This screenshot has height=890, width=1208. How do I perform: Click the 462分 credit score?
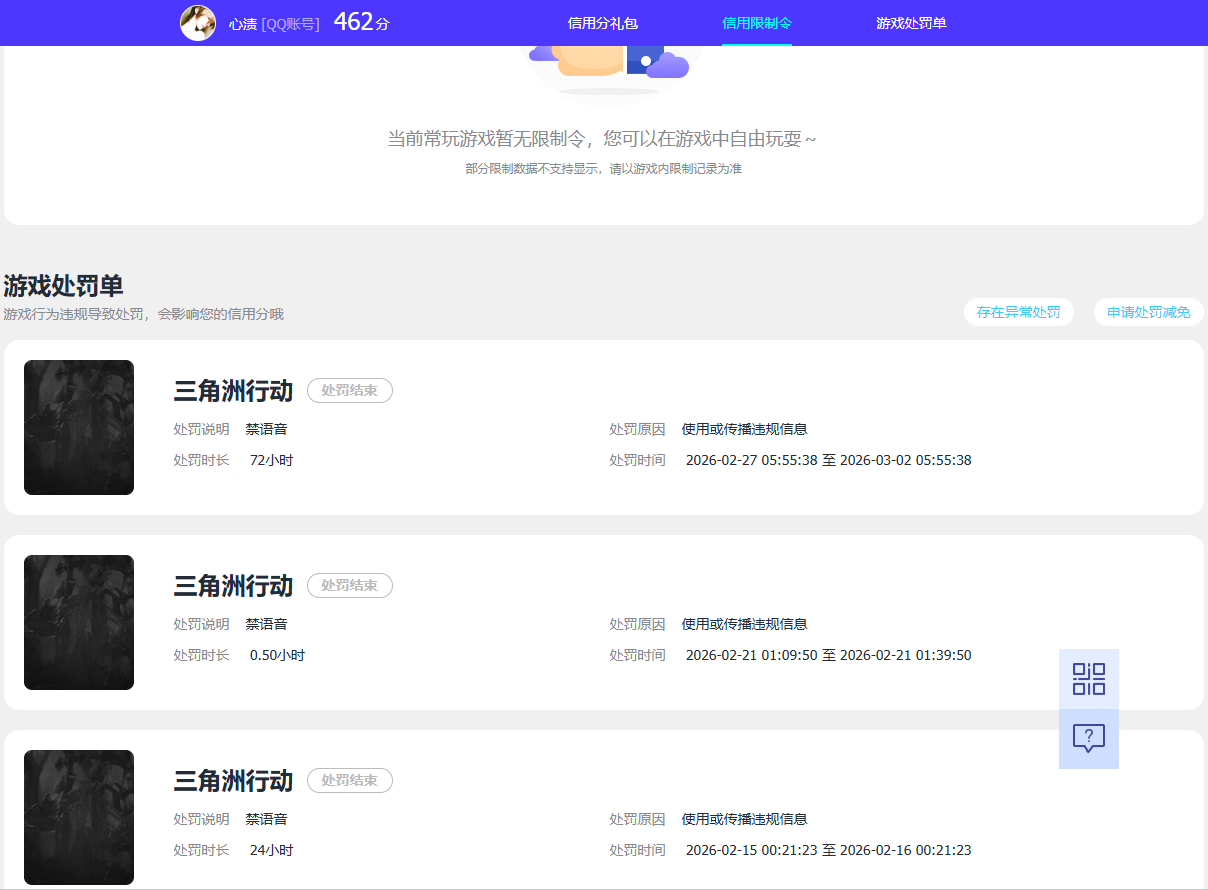coord(361,22)
